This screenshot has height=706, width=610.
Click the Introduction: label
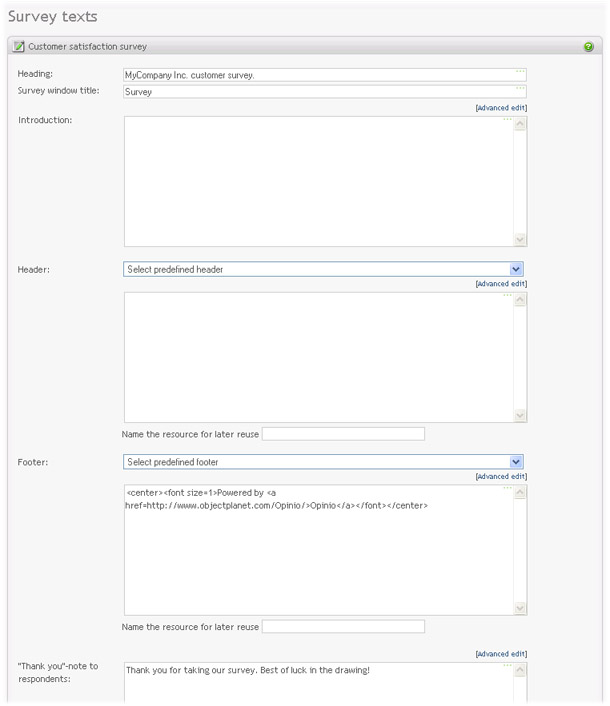(45, 120)
